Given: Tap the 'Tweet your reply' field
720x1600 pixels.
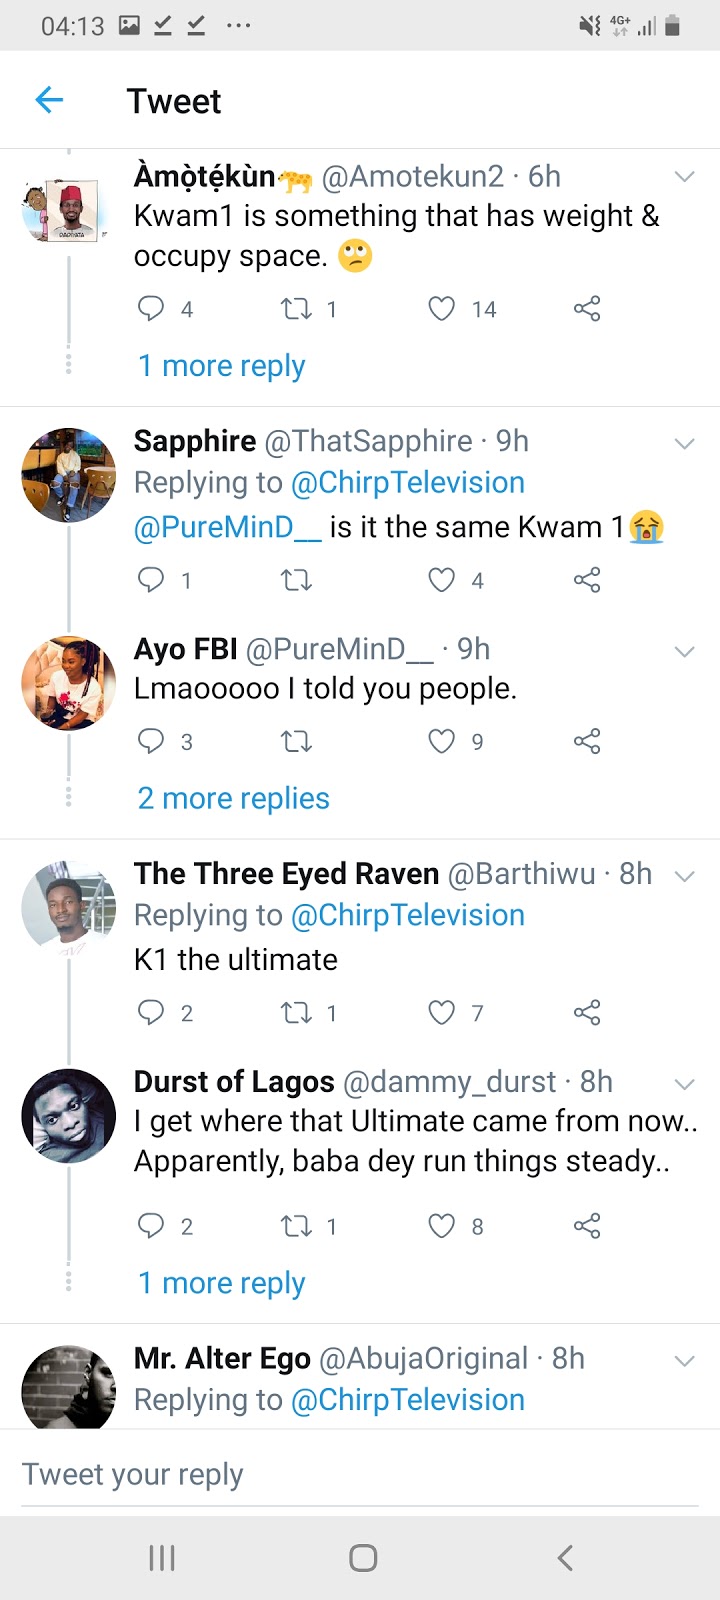Looking at the screenshot, I should click(x=360, y=1475).
